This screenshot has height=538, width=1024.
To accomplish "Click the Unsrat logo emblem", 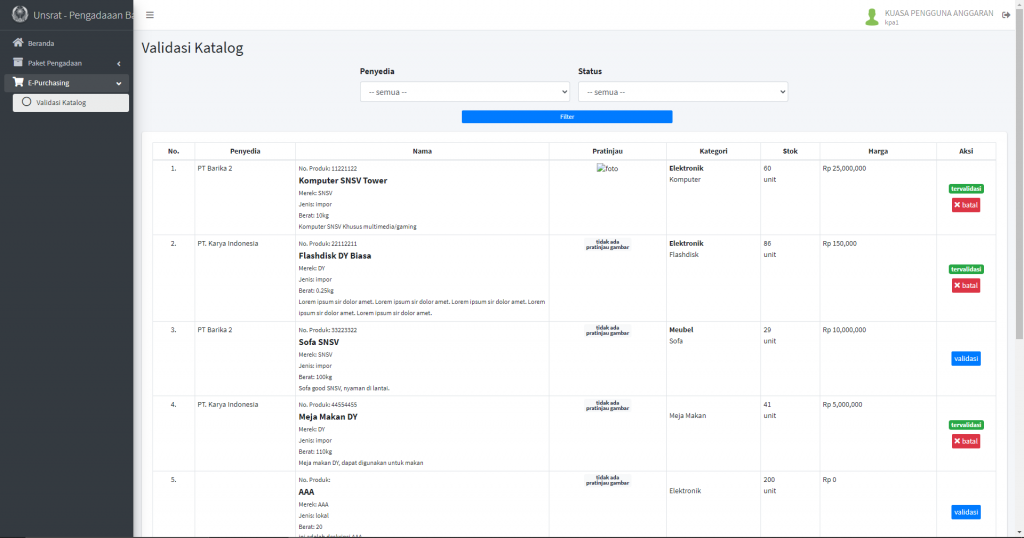I will [x=19, y=15].
